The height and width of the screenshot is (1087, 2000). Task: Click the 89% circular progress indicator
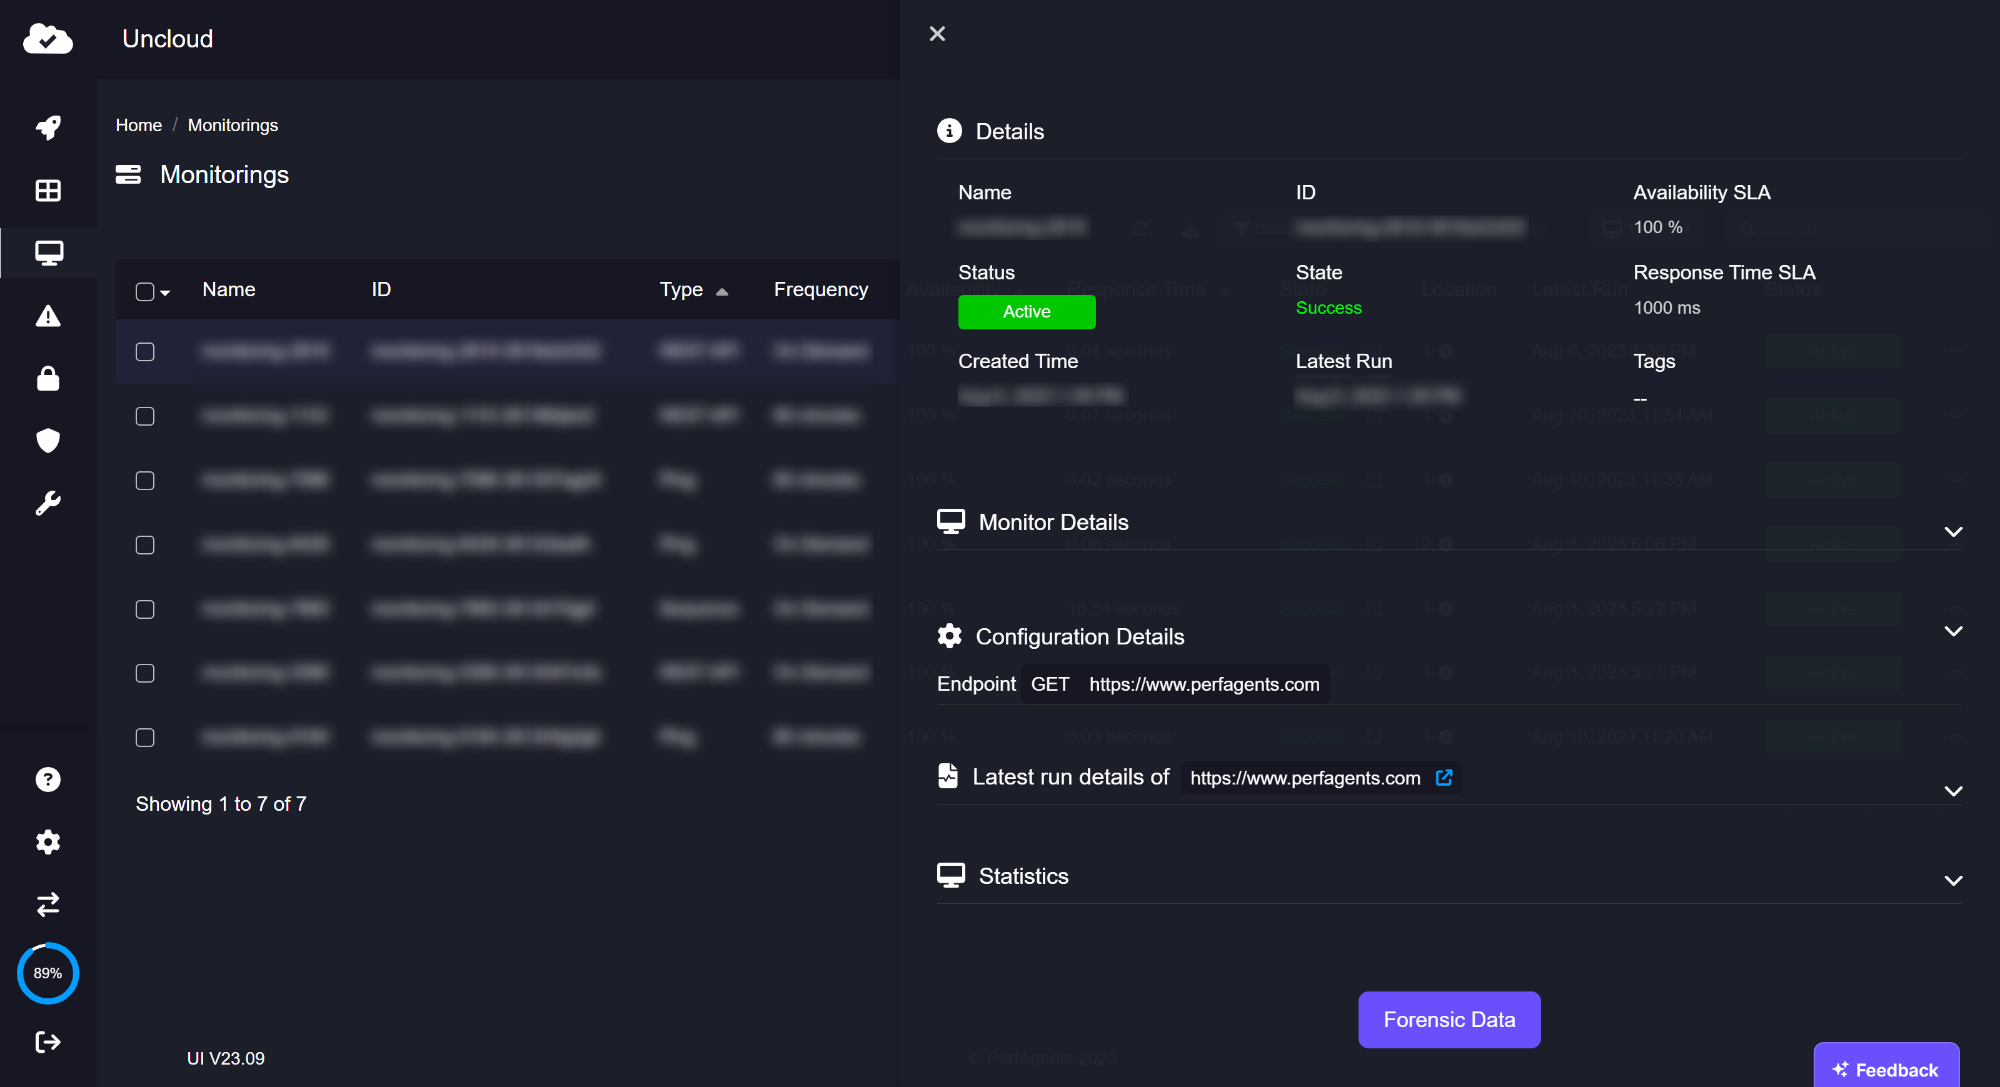pos(48,973)
